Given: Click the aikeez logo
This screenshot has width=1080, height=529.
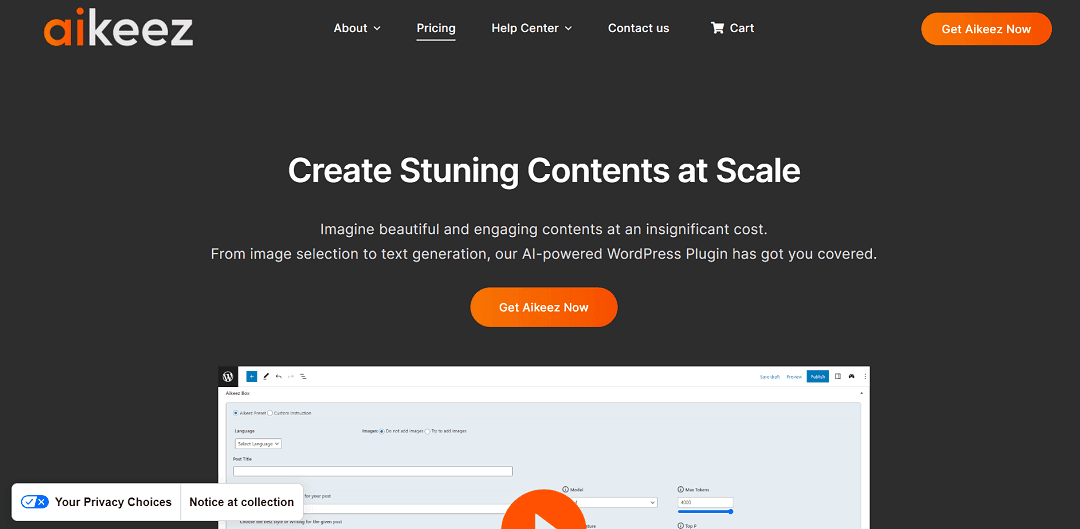Looking at the screenshot, I should [118, 30].
